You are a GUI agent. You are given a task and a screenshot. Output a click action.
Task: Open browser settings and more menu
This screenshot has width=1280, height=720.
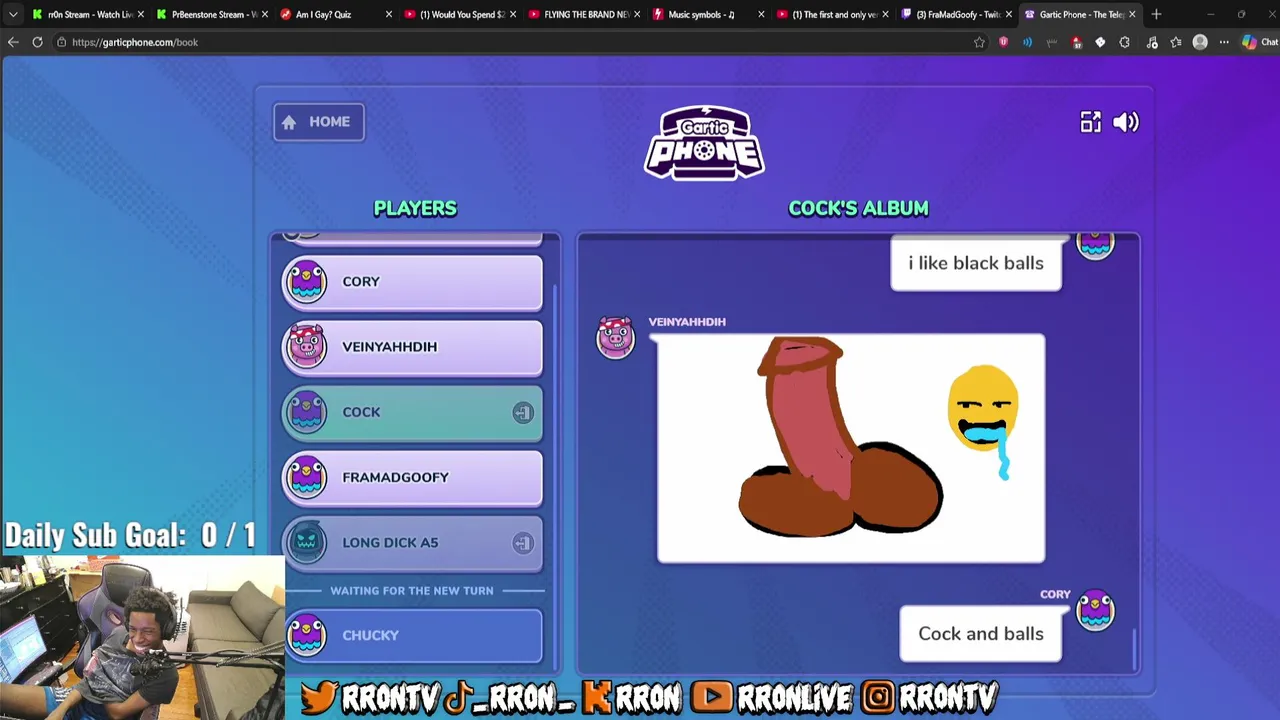pos(1224,42)
